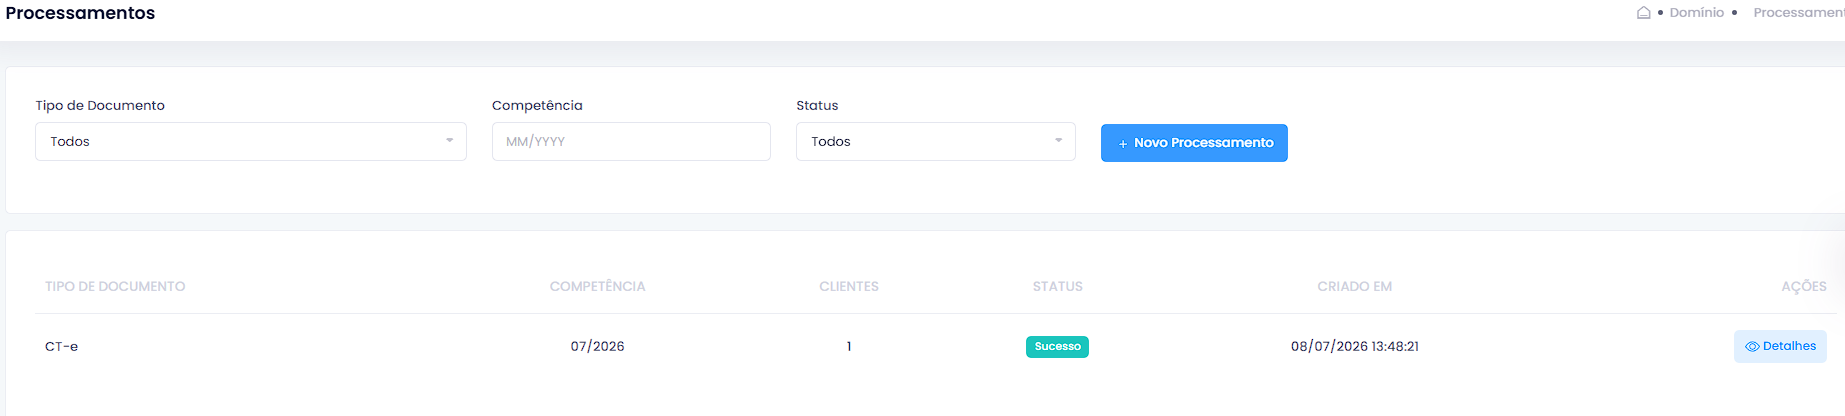
Task: Open the Domínio breadcrumb link
Action: [x=1696, y=13]
